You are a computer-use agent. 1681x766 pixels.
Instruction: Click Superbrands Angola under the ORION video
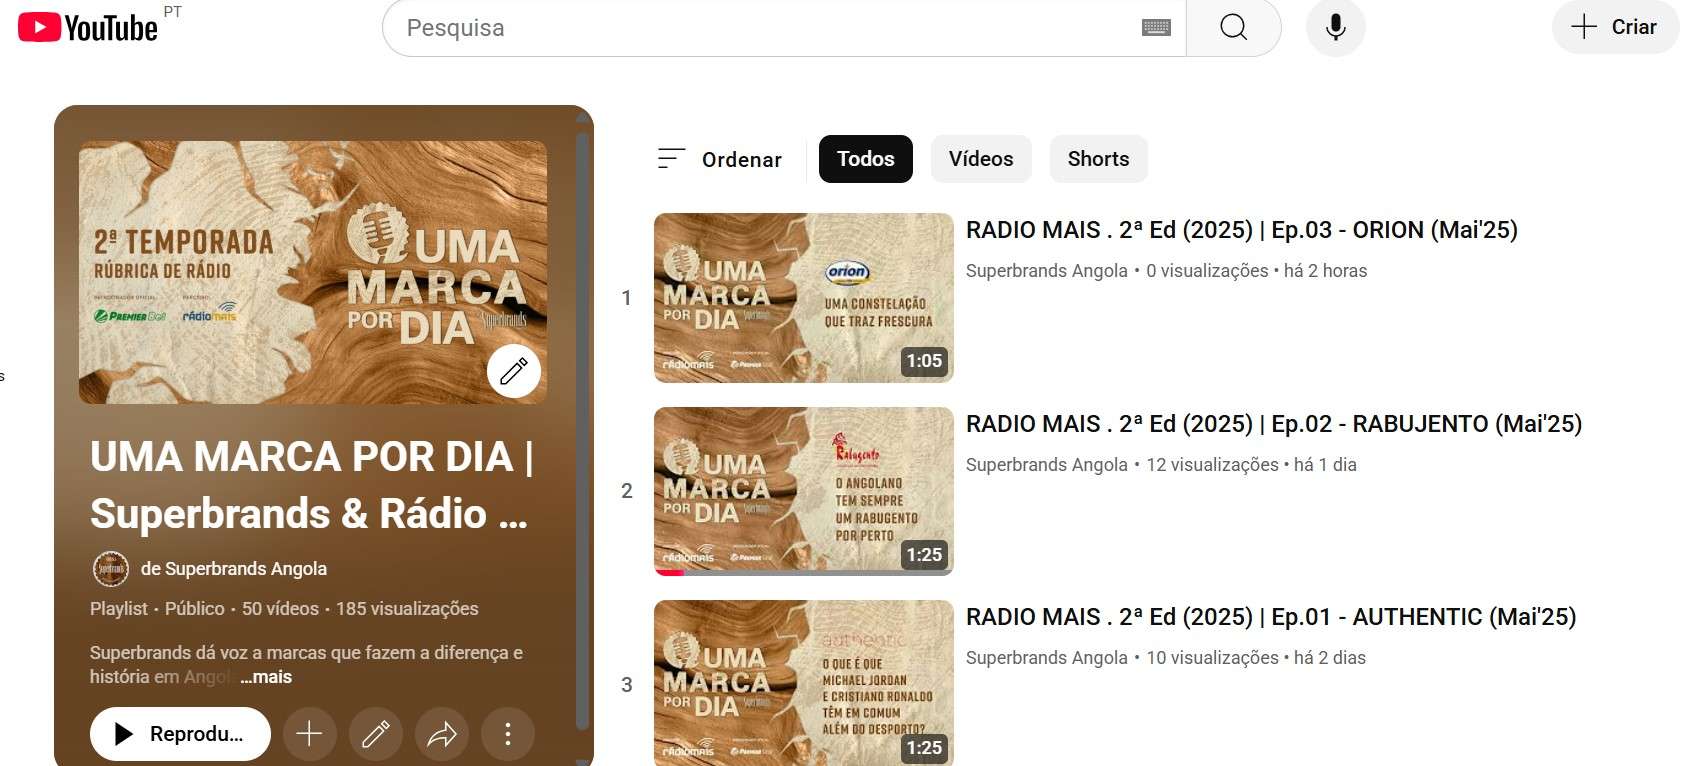point(1047,271)
